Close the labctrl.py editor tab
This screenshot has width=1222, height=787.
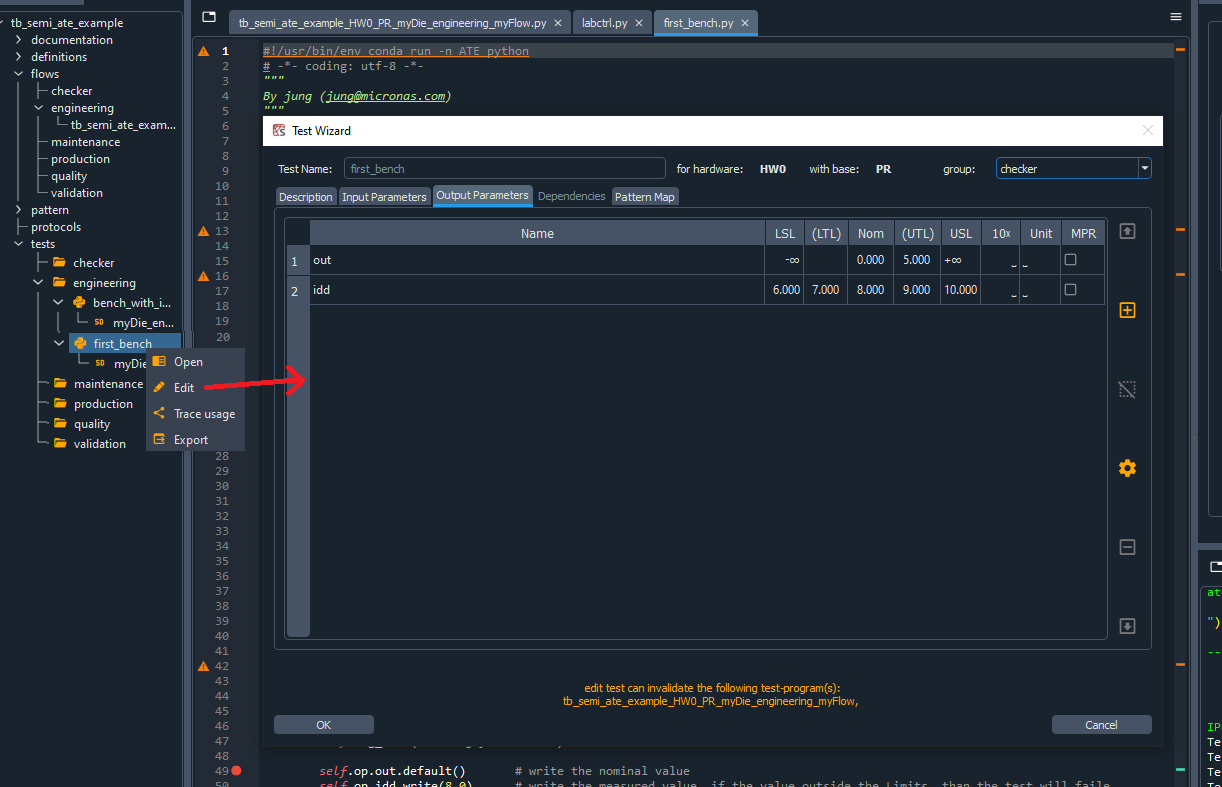tap(640, 23)
